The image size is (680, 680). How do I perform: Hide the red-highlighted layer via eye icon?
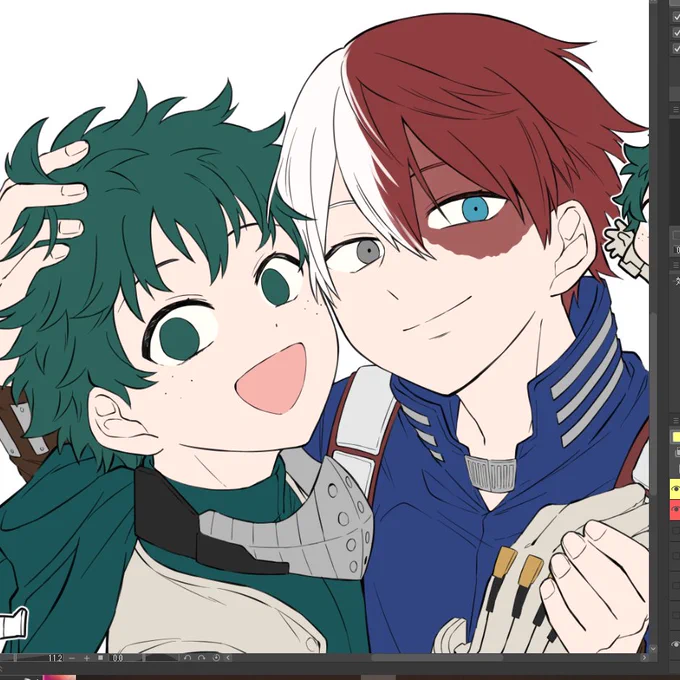coord(675,510)
